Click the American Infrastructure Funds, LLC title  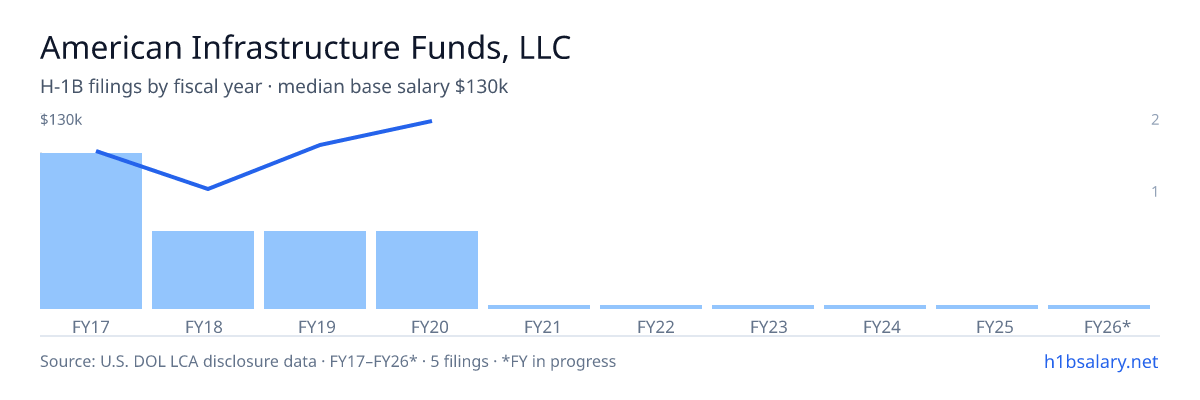[306, 49]
